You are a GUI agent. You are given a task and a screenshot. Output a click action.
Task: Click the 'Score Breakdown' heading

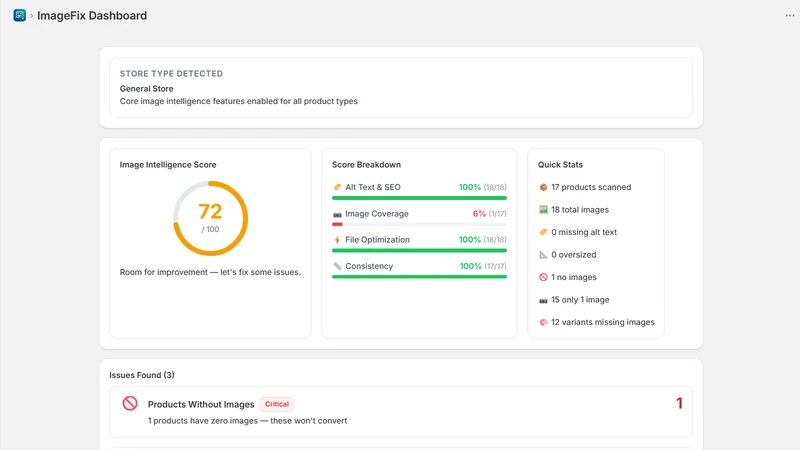(366, 165)
